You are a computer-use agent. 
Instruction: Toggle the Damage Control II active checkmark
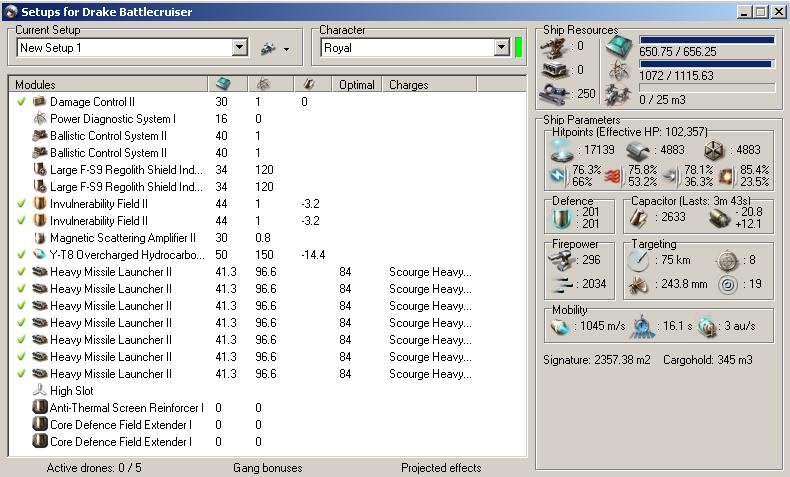[22, 102]
